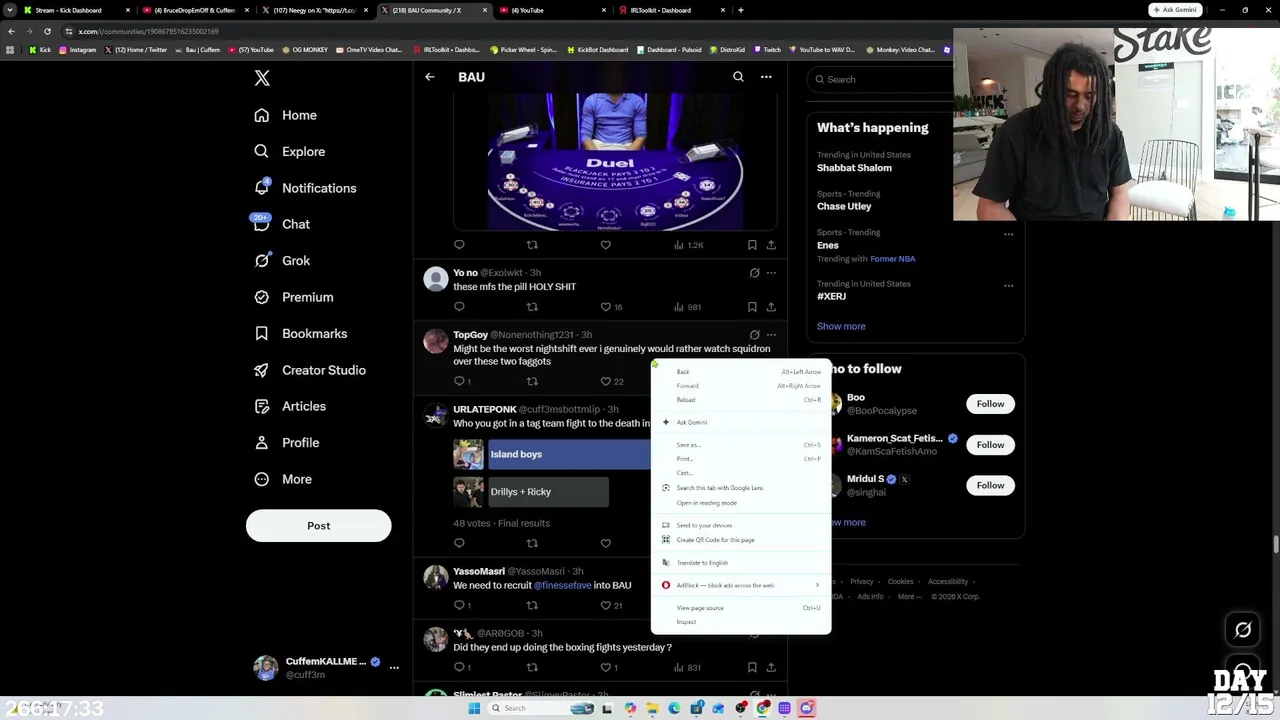Choose Save as in the context menu

[x=741, y=445]
